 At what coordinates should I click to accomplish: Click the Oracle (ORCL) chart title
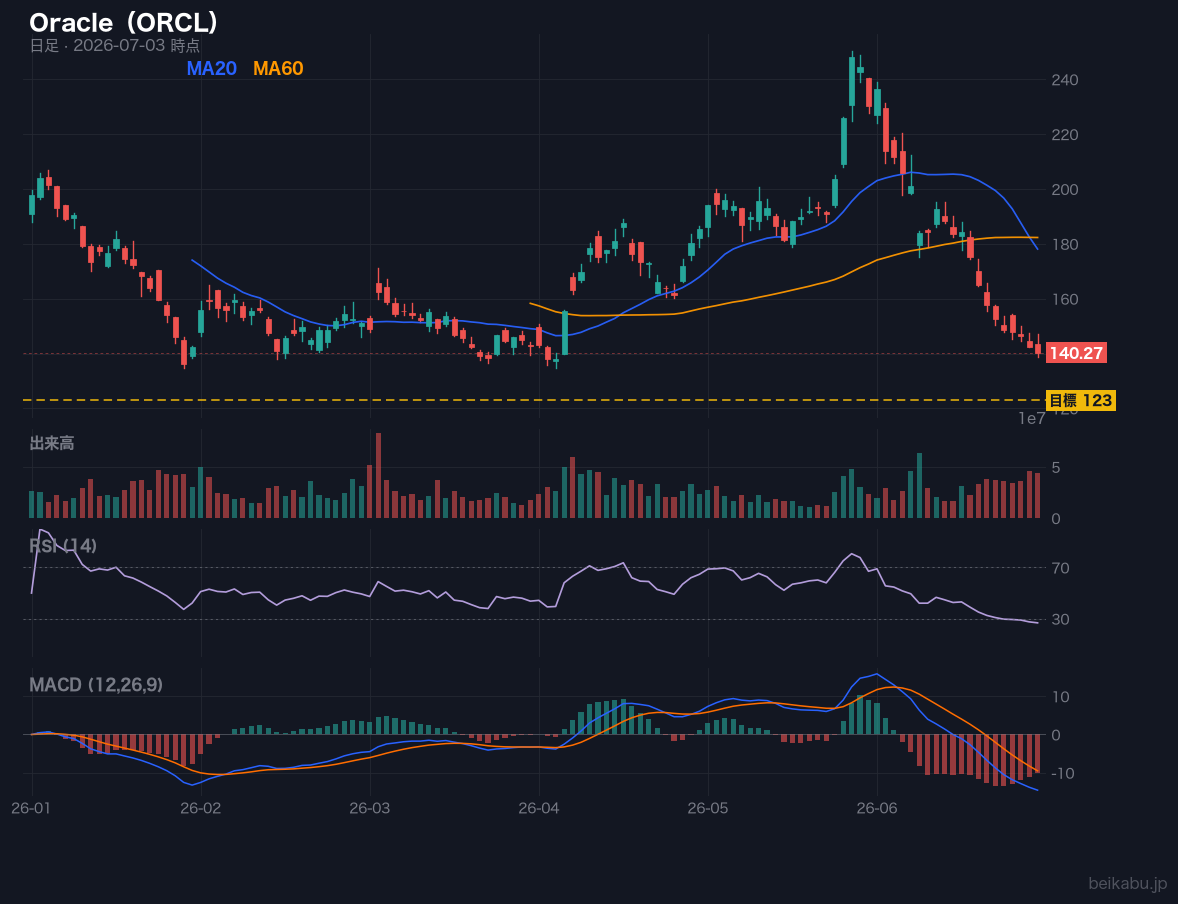(123, 23)
